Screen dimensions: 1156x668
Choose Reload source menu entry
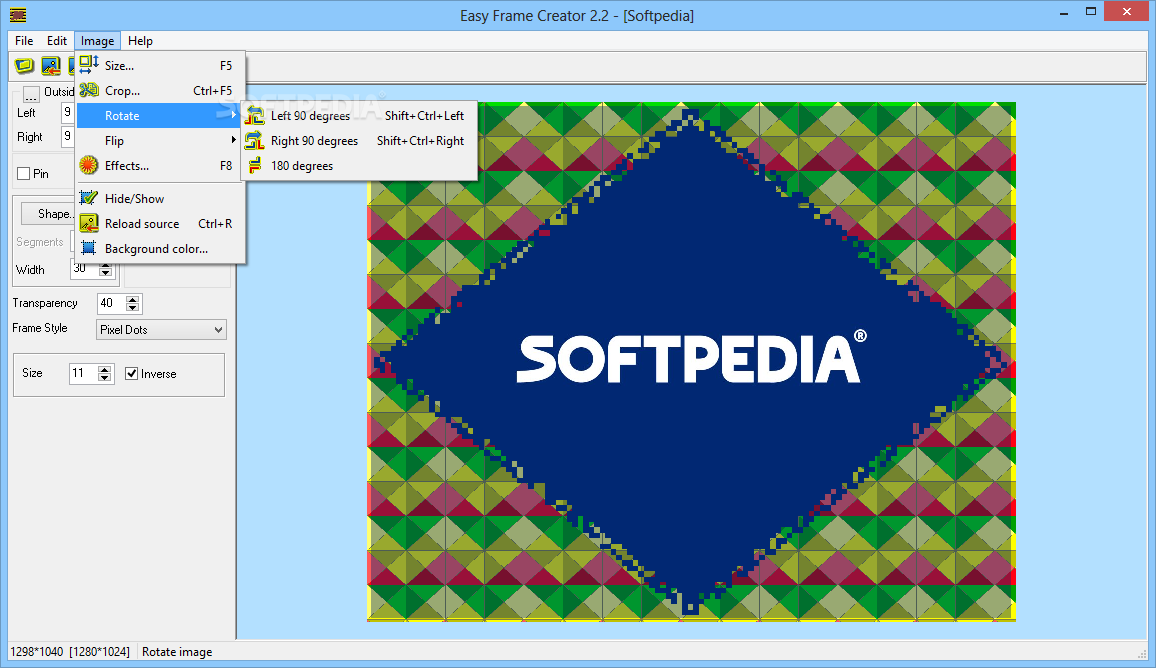[159, 223]
